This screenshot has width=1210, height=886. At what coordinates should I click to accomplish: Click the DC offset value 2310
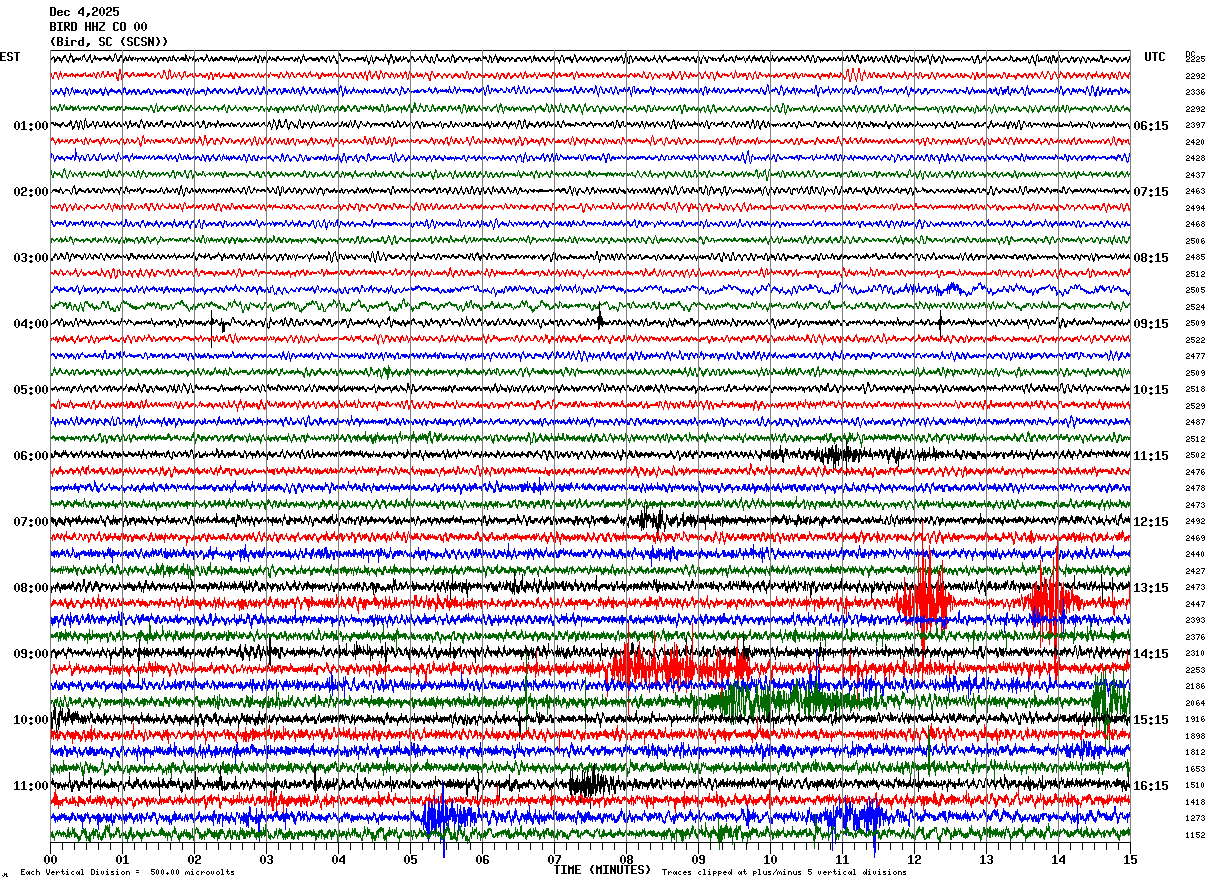1195,654
